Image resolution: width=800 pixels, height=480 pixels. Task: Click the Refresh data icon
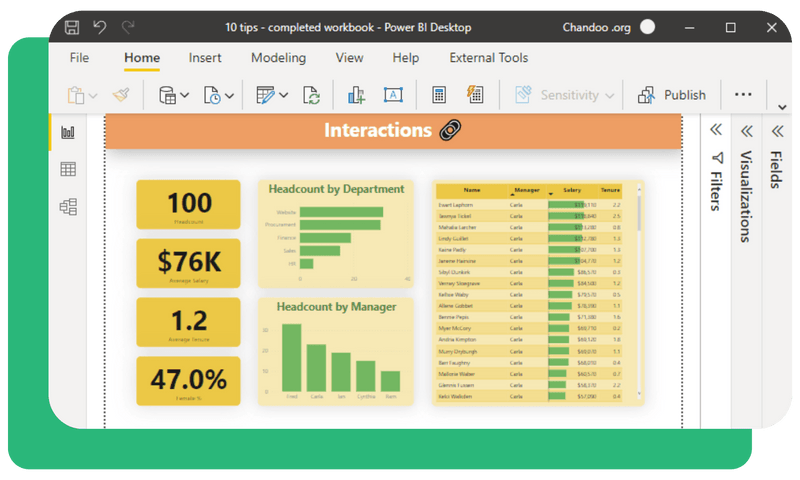pyautogui.click(x=312, y=95)
